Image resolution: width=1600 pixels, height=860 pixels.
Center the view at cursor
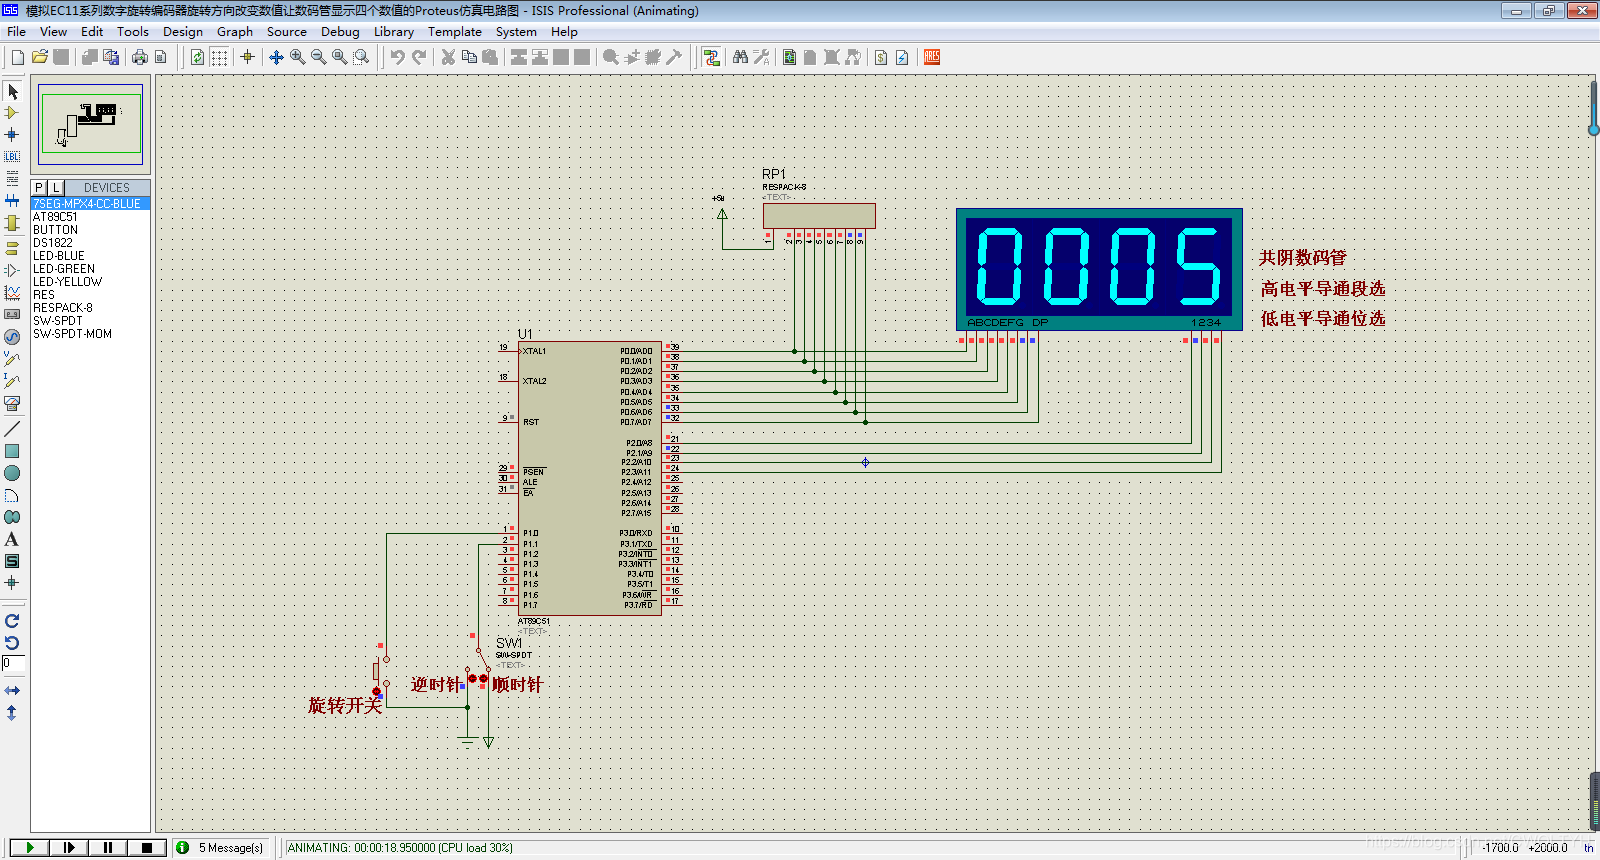pyautogui.click(x=276, y=57)
